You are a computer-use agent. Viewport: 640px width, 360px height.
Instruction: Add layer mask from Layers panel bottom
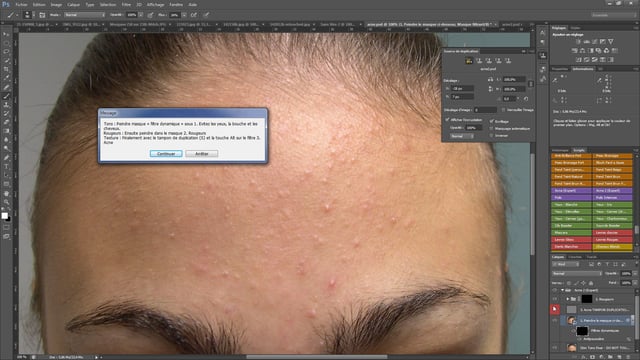tap(592, 357)
